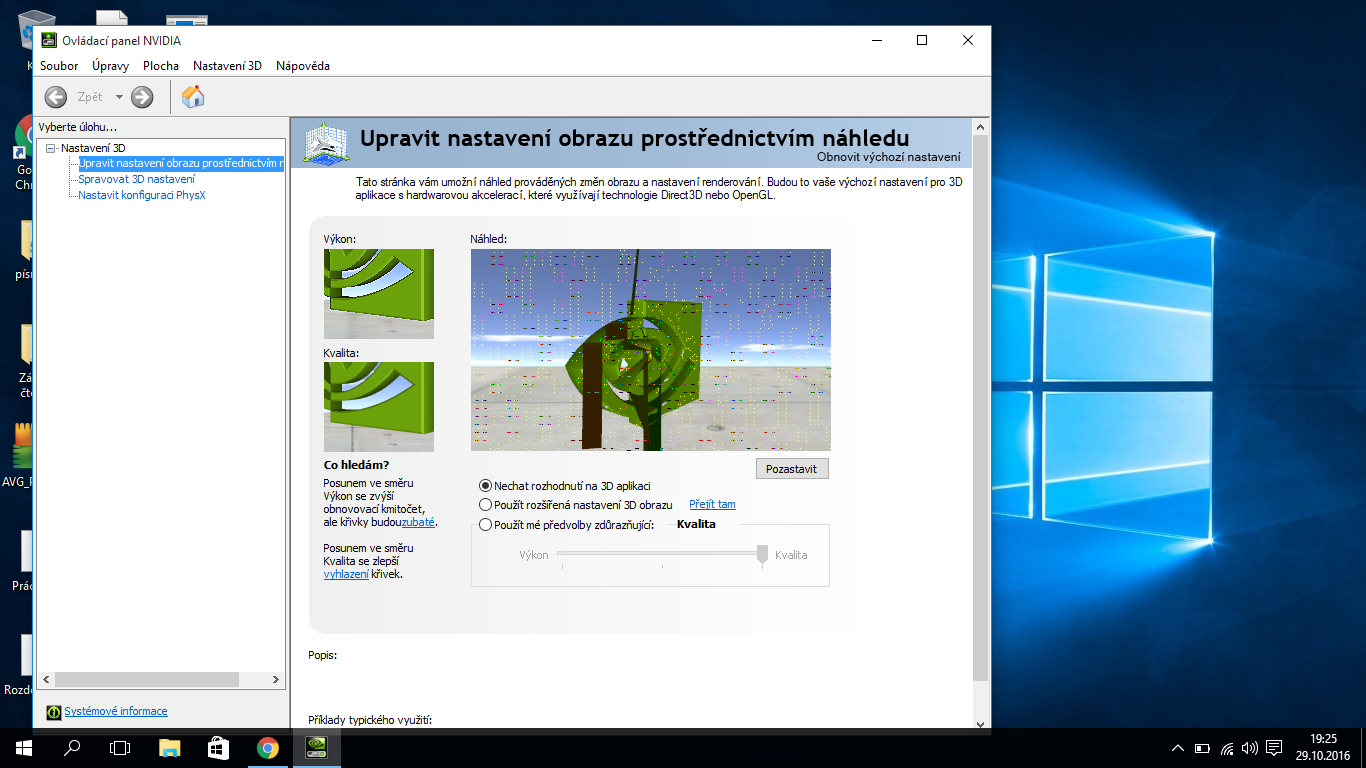The image size is (1366, 768).
Task: Click the 'Přejít tam' link
Action: pyautogui.click(x=712, y=505)
